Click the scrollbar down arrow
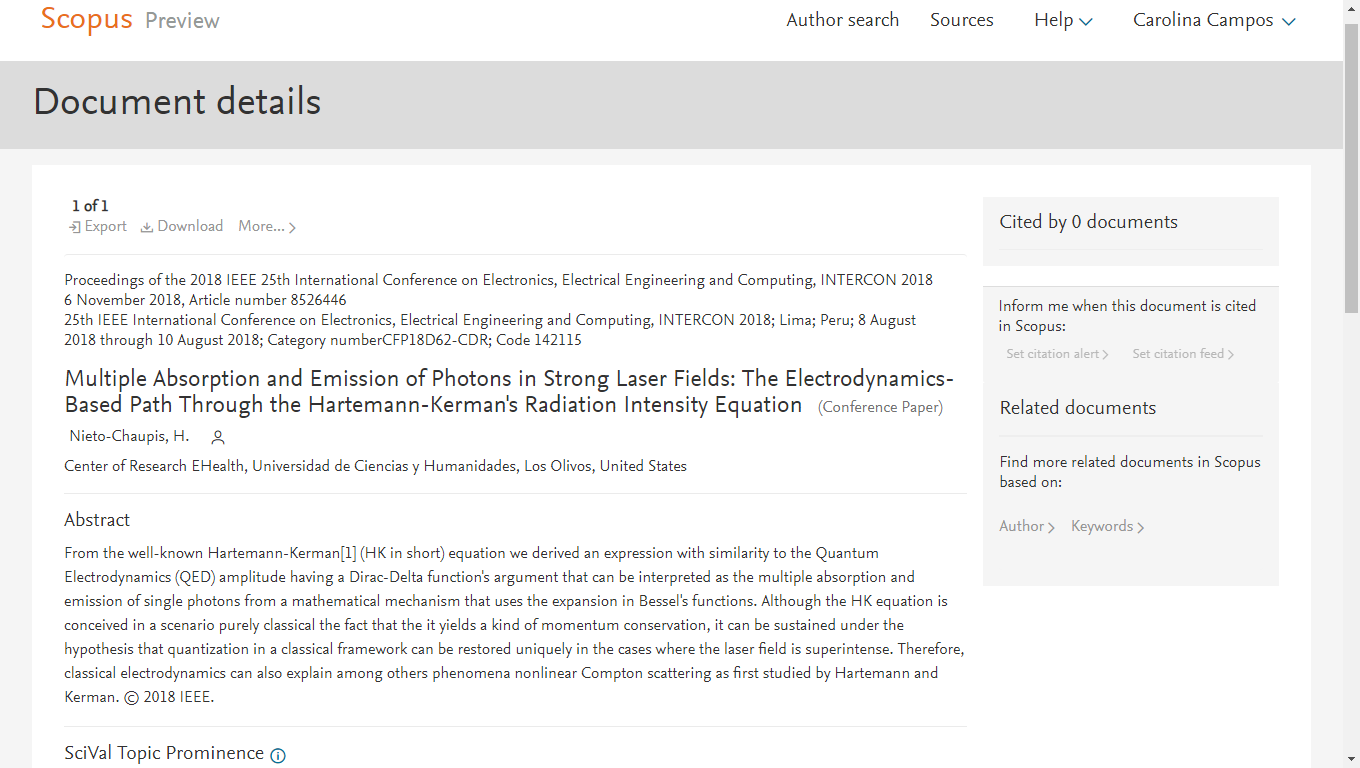1360x768 pixels. 1351,759
